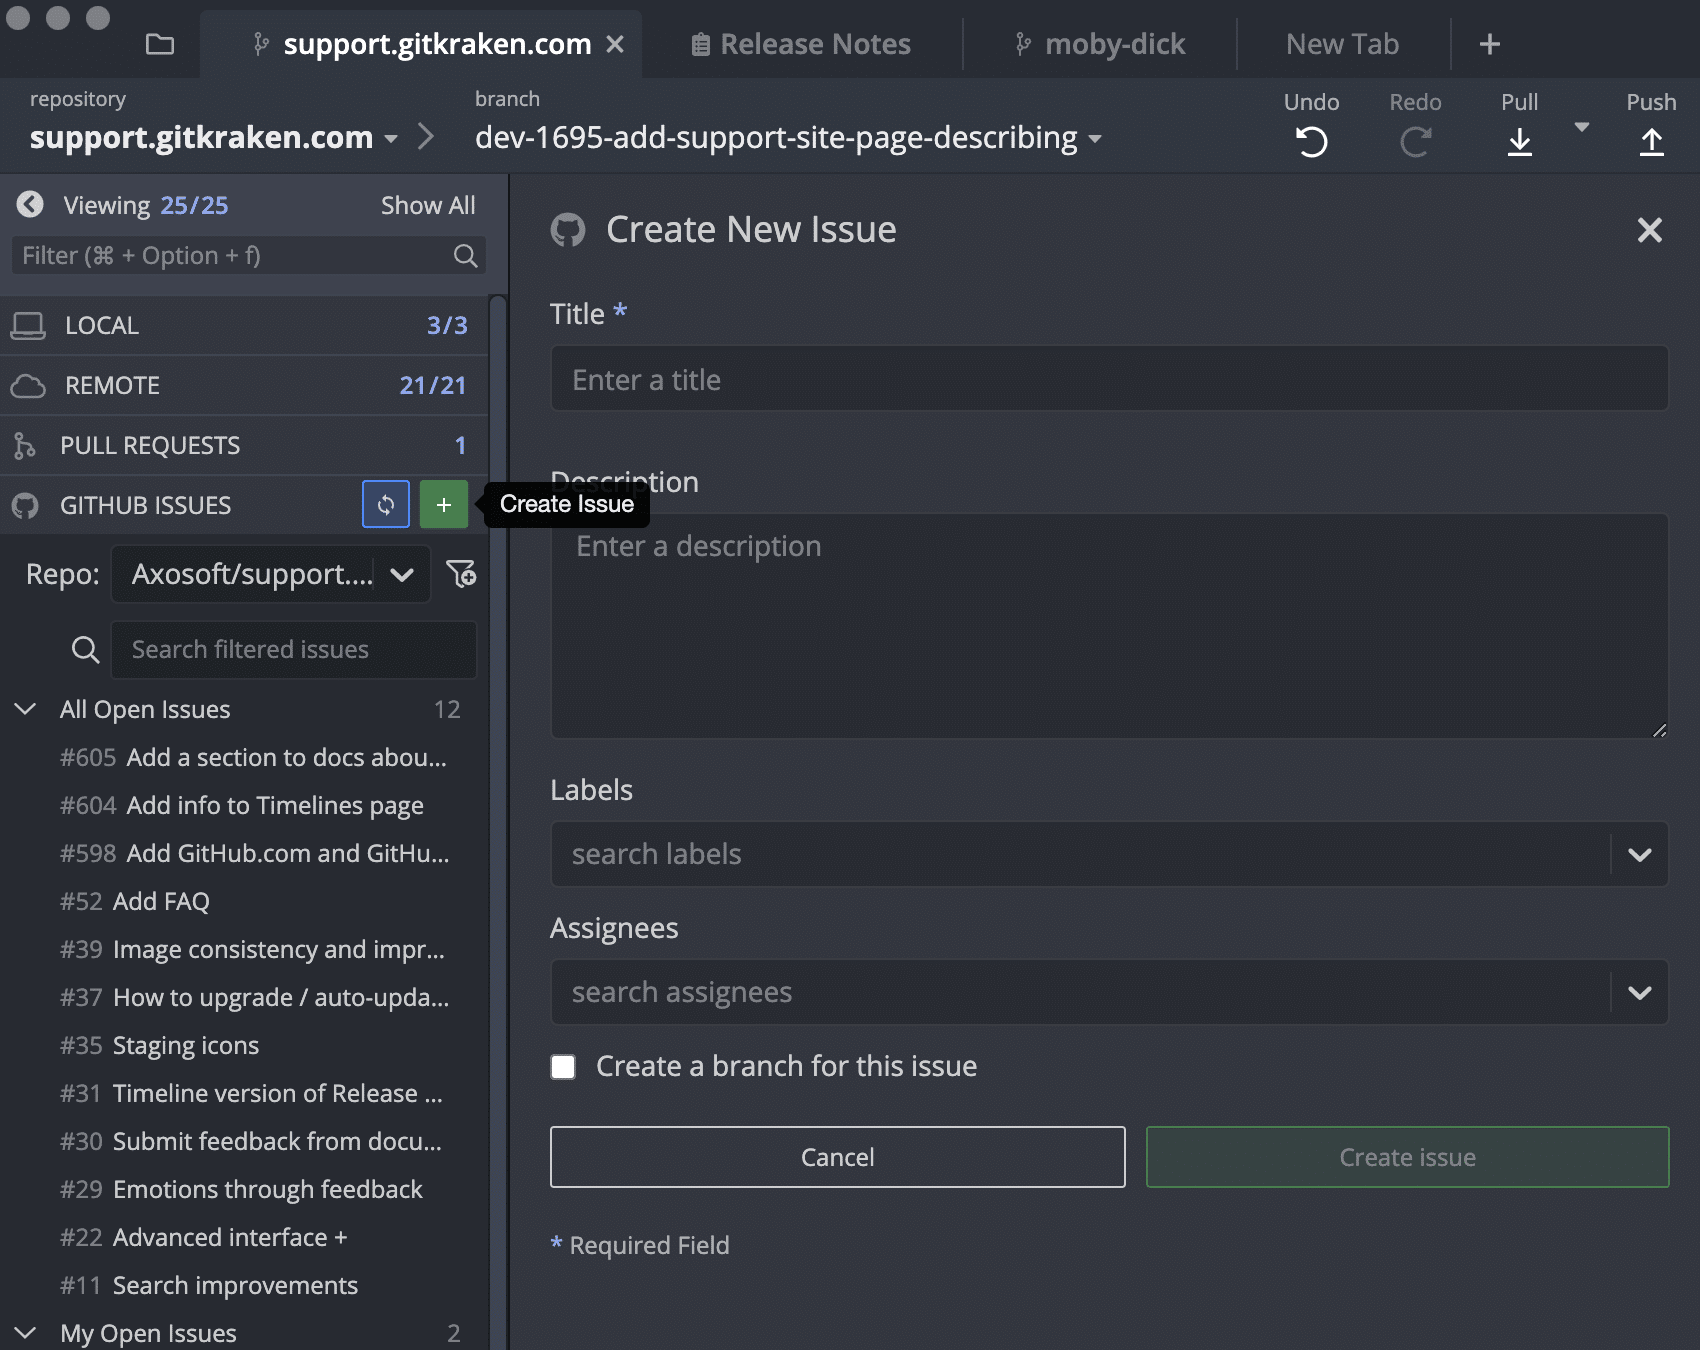Select issue #598 Add GitHub.com and GitHu...

(x=254, y=853)
